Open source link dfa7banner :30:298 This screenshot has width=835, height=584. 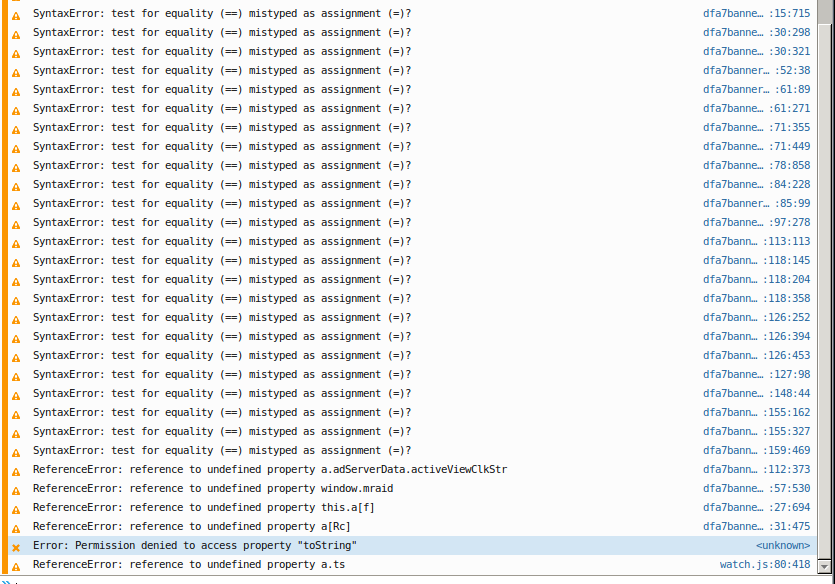click(756, 32)
